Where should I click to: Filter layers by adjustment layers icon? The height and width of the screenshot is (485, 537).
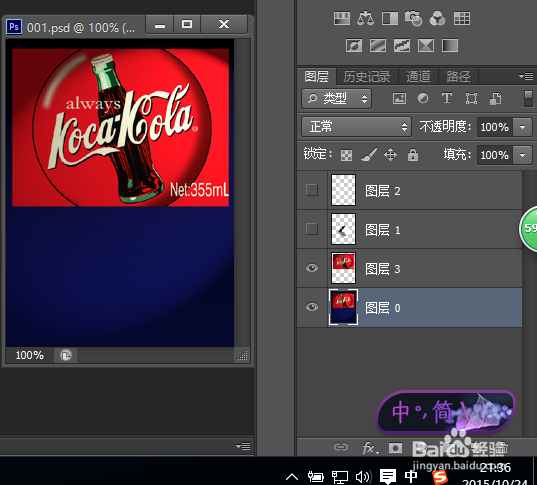423,99
